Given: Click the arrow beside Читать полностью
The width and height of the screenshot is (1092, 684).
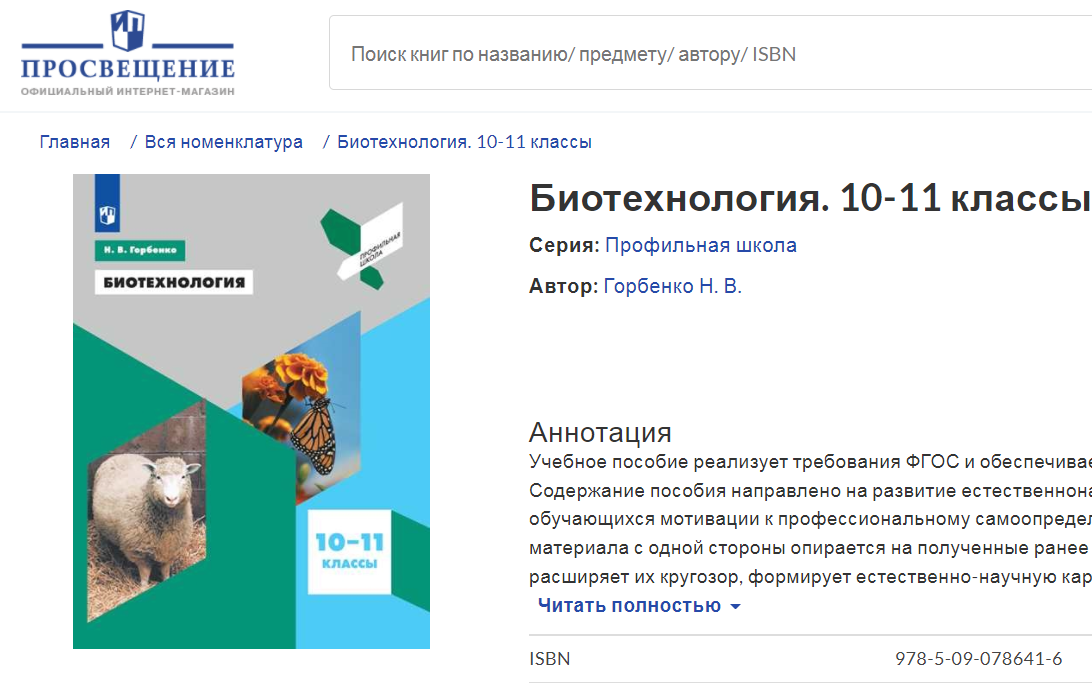Looking at the screenshot, I should (736, 607).
